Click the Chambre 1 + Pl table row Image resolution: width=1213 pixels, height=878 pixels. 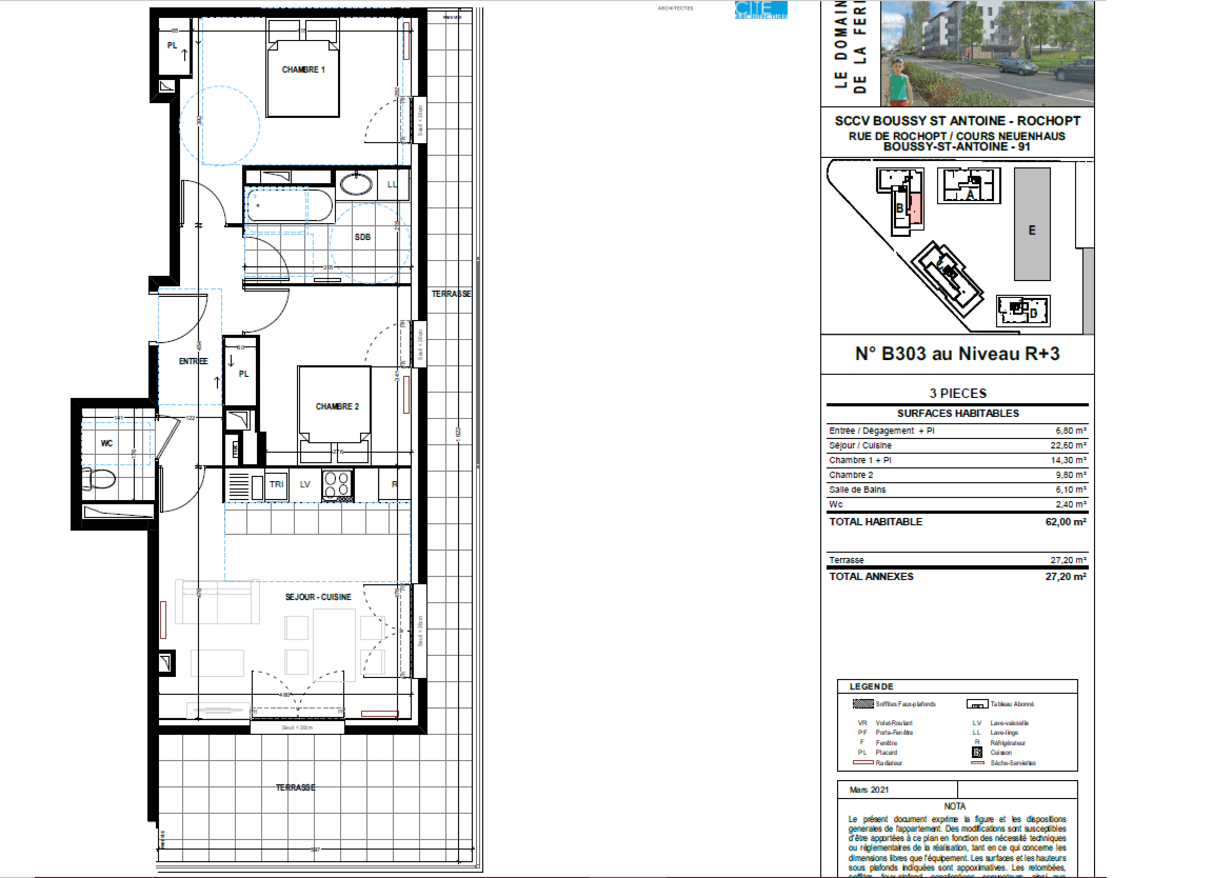pos(958,460)
